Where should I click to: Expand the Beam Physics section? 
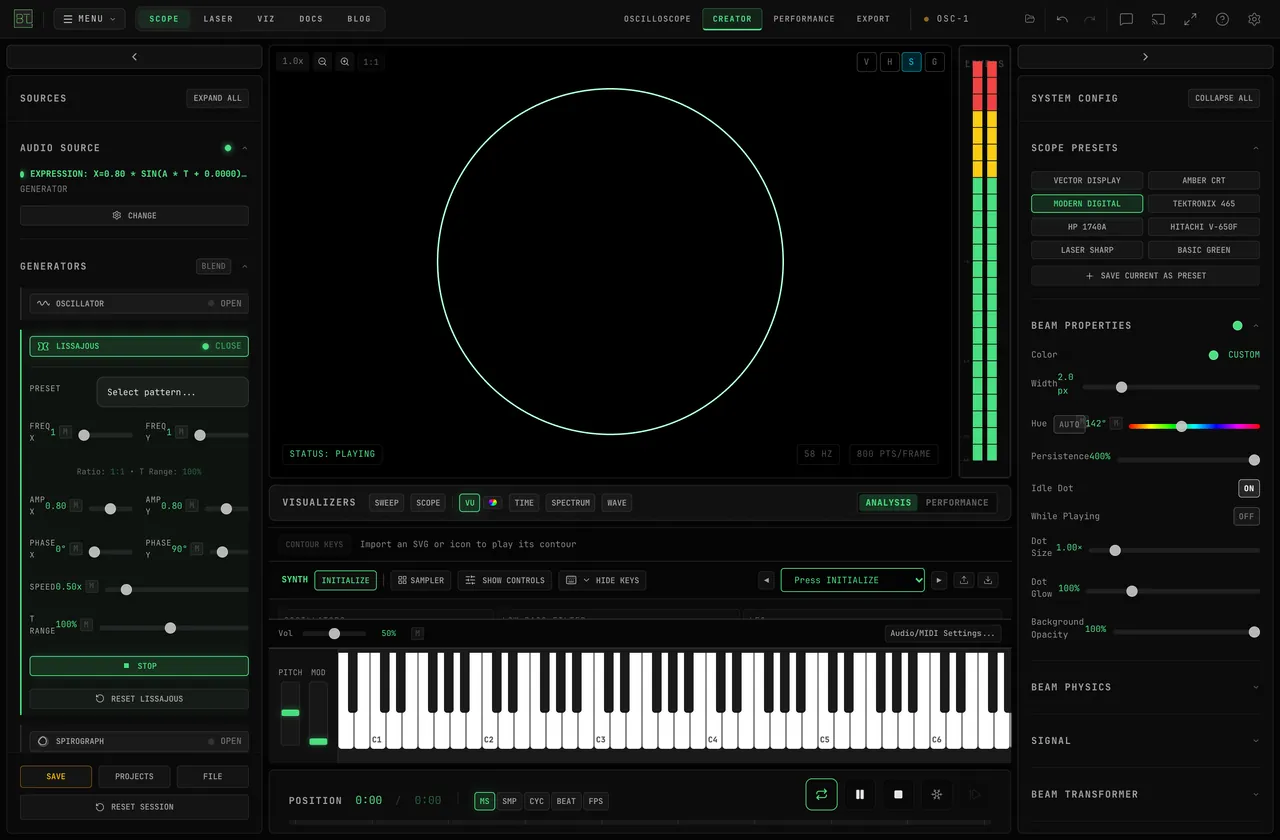tap(1145, 688)
